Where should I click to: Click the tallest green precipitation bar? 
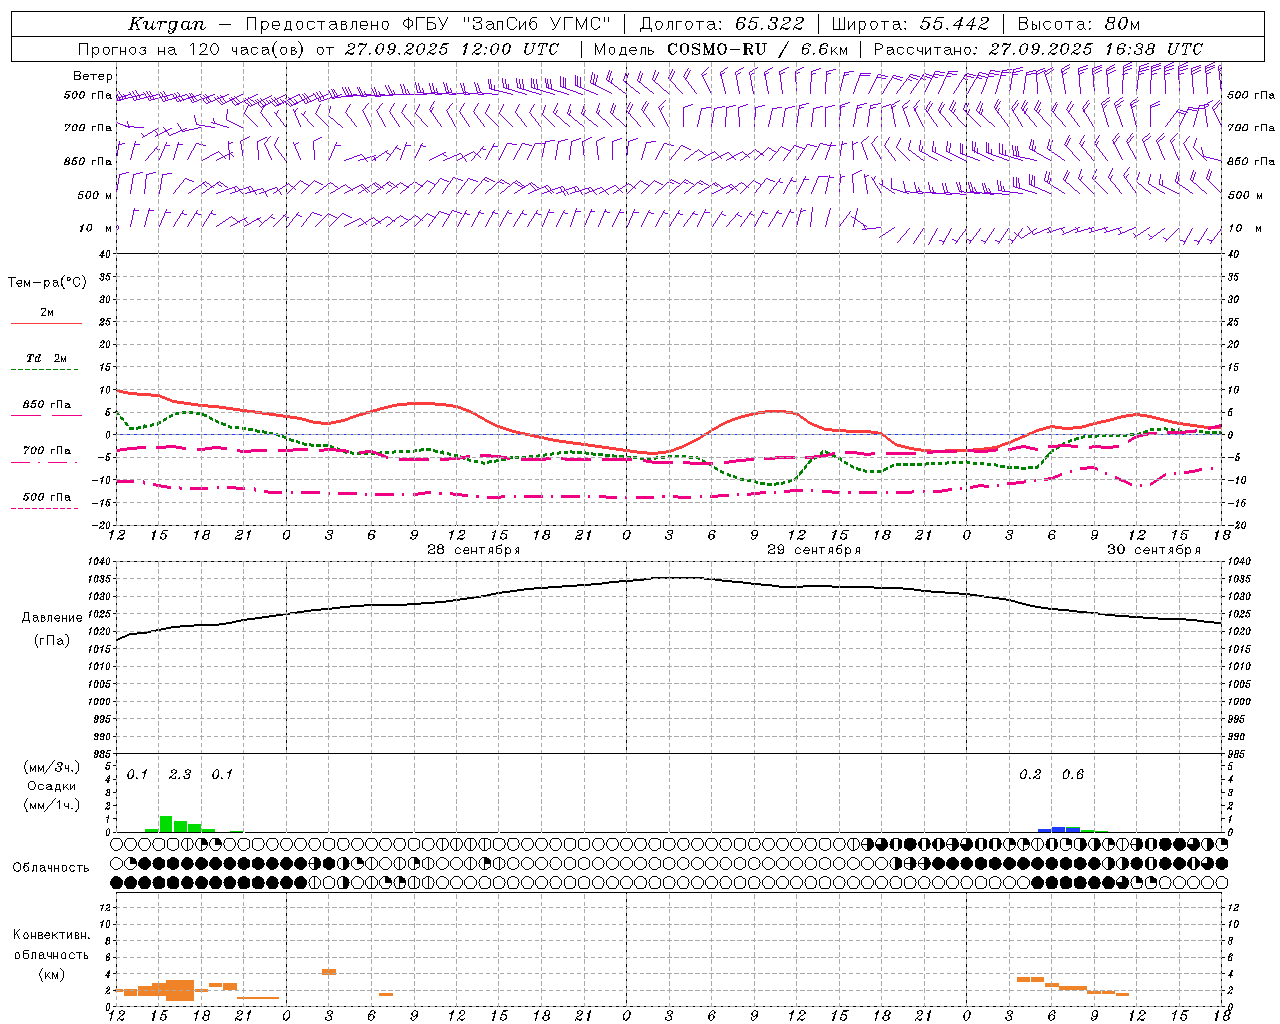point(166,824)
